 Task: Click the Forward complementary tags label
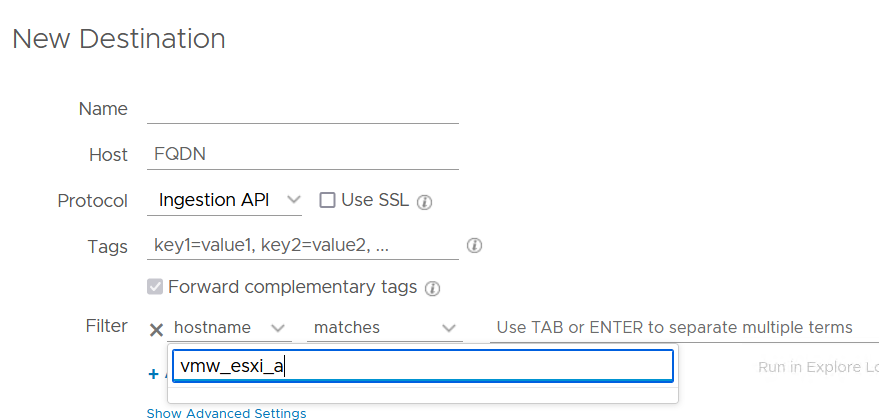(x=292, y=287)
